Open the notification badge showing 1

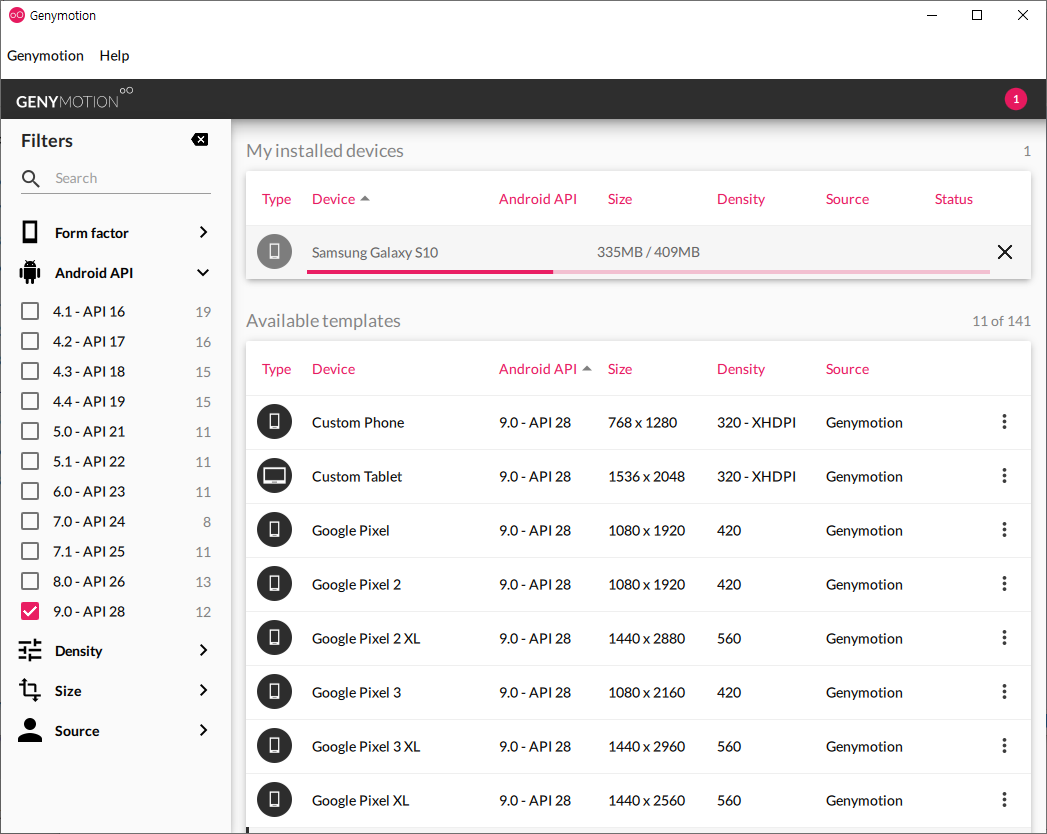click(x=1016, y=99)
